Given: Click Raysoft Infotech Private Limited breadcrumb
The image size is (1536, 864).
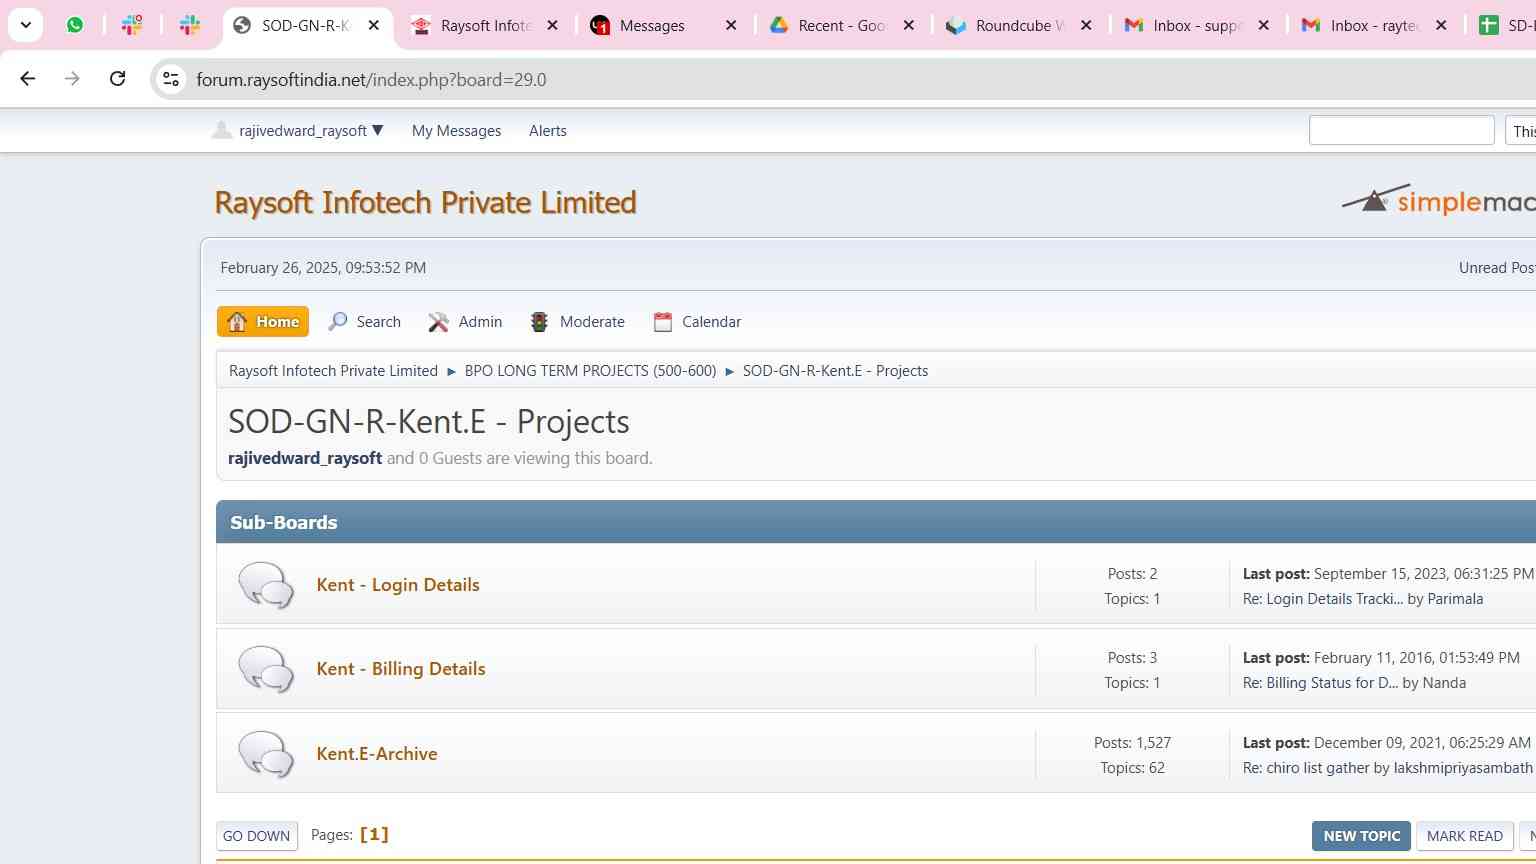Looking at the screenshot, I should pyautogui.click(x=333, y=371).
